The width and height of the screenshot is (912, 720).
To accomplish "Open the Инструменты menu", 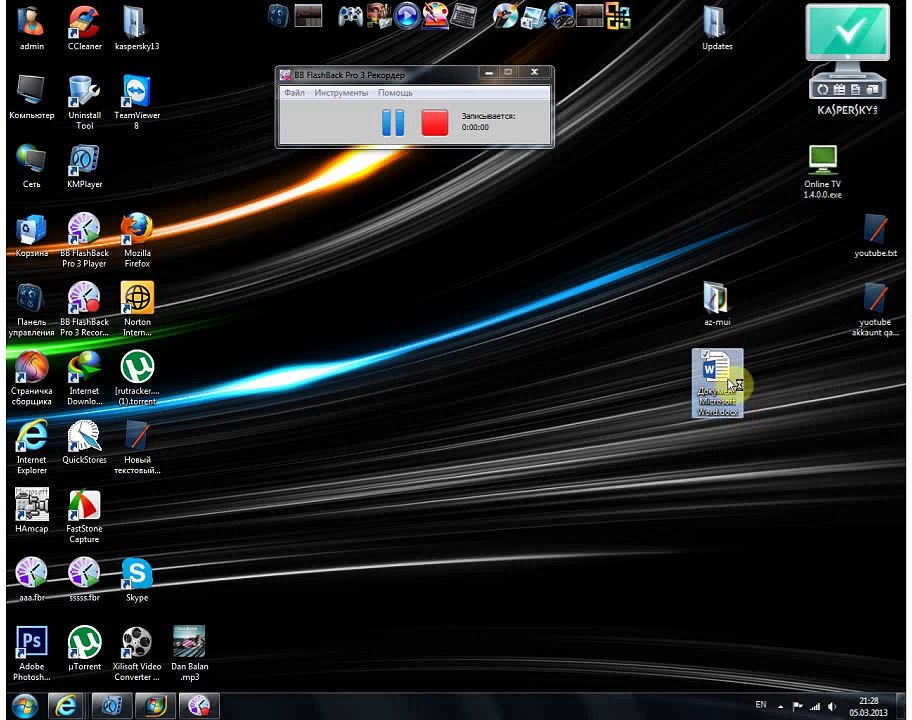I will tap(341, 93).
